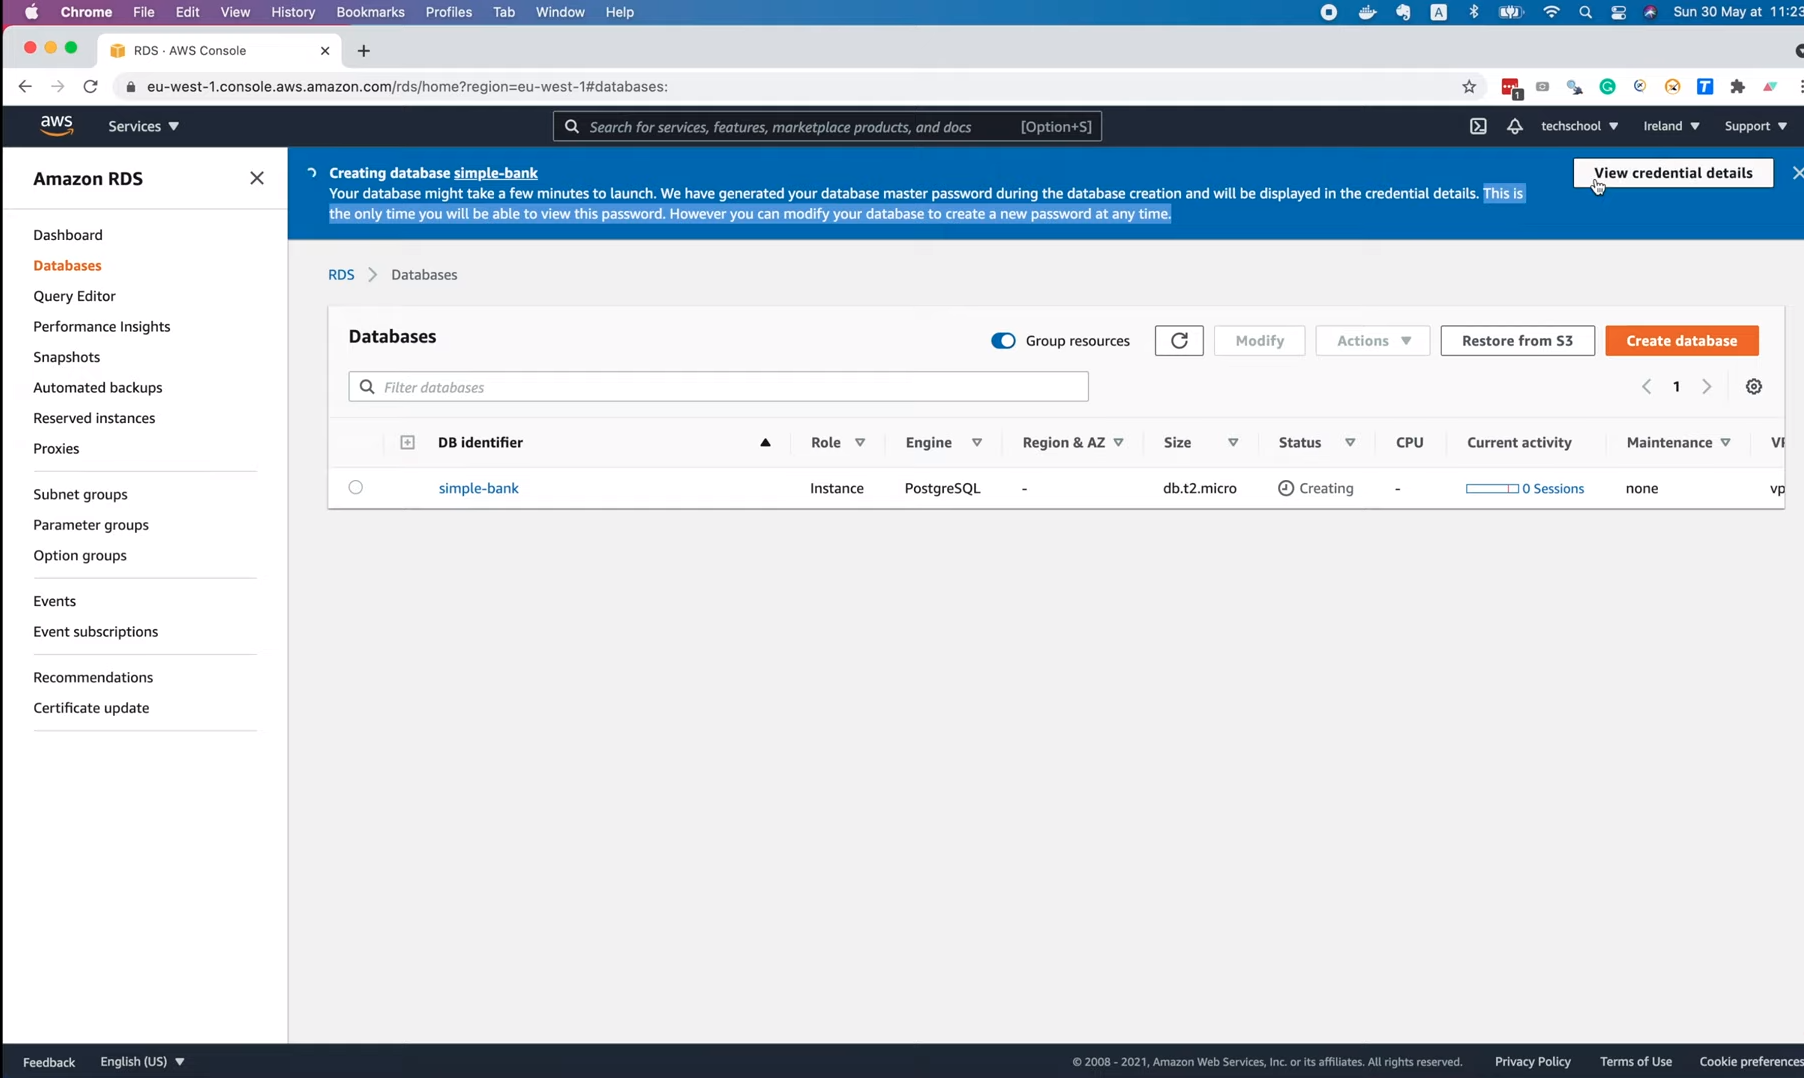This screenshot has height=1078, width=1804.
Task: Open Feedback in footer
Action: (x=49, y=1062)
